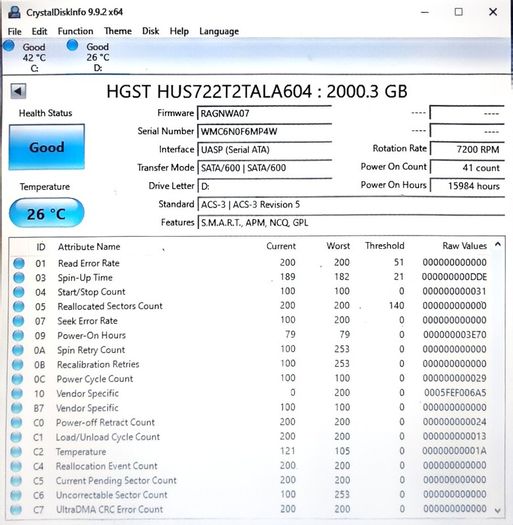This screenshot has height=525, width=513.
Task: Click the status icon of Read Error Rate row
Action: [19, 263]
